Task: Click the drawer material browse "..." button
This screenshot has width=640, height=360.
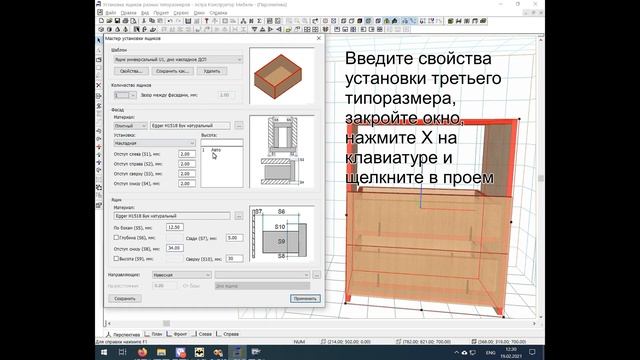Action: coord(239,216)
